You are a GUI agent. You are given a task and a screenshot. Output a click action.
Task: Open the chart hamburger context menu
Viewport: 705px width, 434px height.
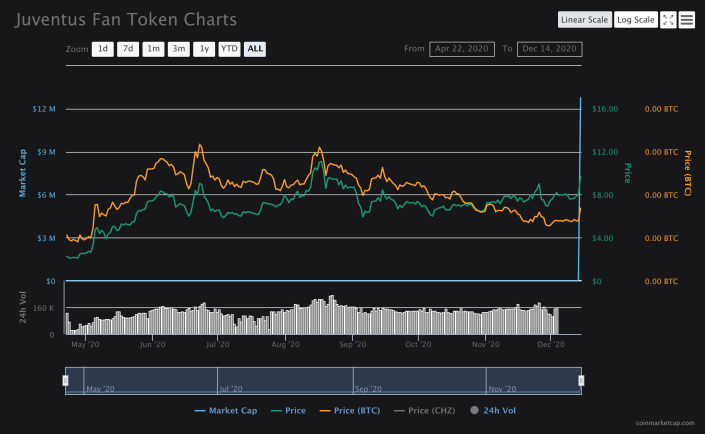tap(687, 20)
